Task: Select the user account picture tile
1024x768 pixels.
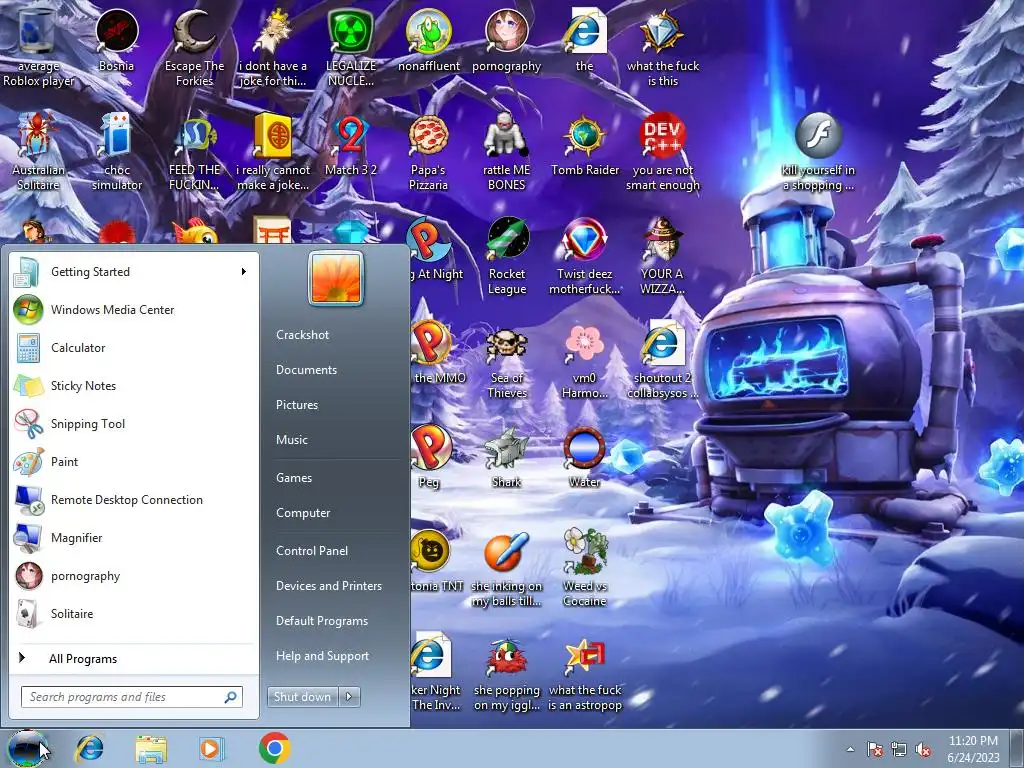Action: [x=336, y=278]
